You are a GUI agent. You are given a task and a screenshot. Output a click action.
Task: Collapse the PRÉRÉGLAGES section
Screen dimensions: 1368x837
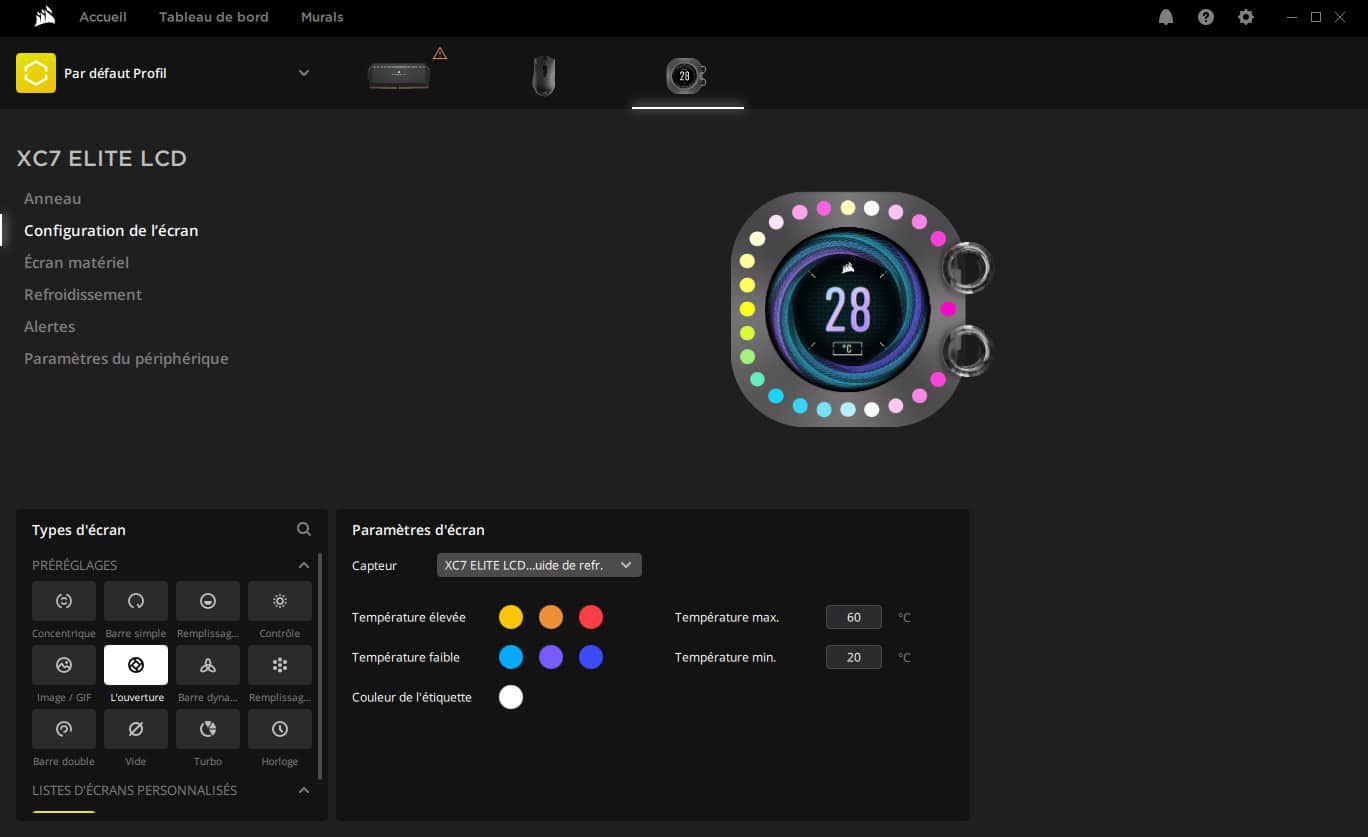[x=304, y=565]
